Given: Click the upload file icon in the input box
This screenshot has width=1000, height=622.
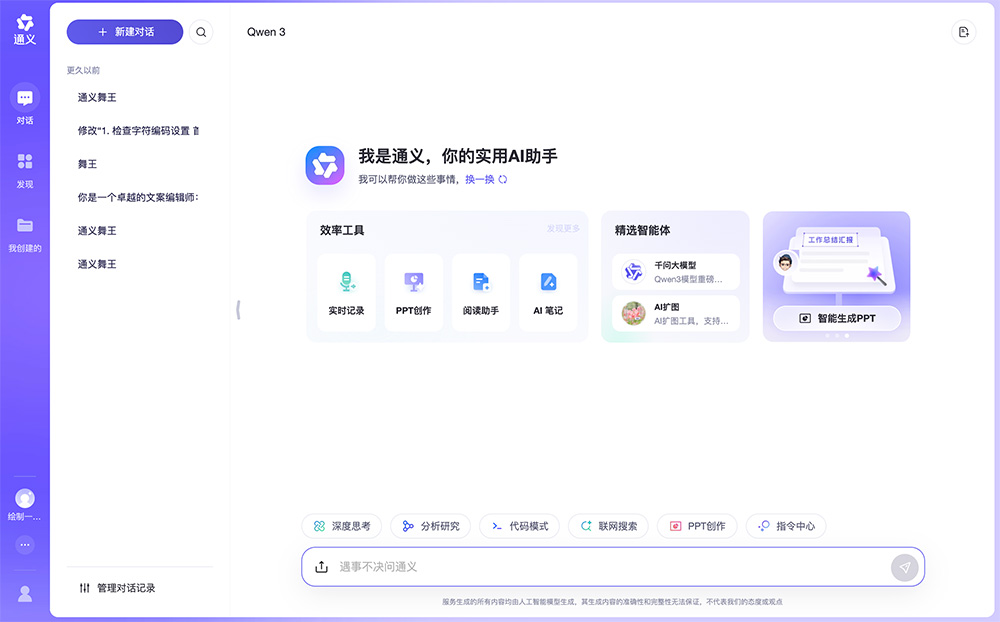Looking at the screenshot, I should 321,566.
